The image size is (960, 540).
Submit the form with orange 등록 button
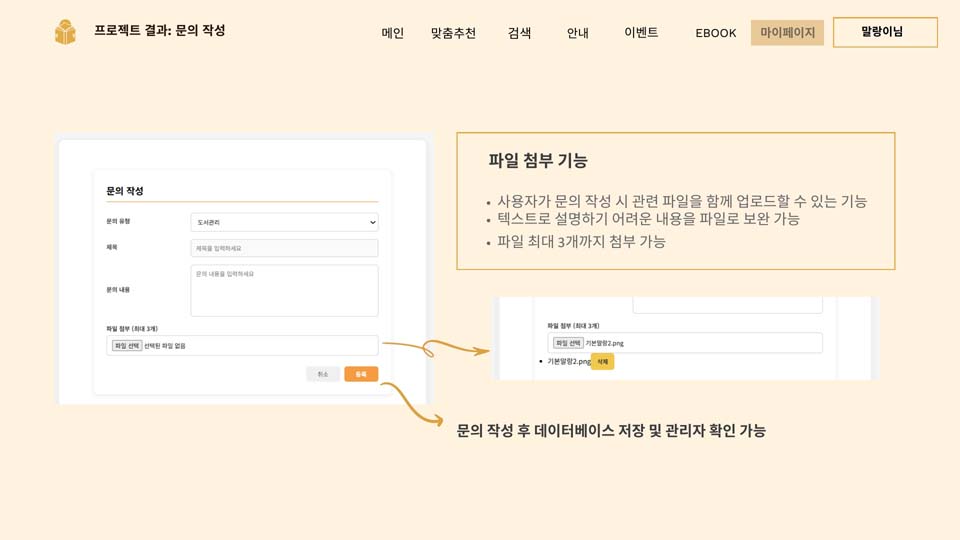361,374
